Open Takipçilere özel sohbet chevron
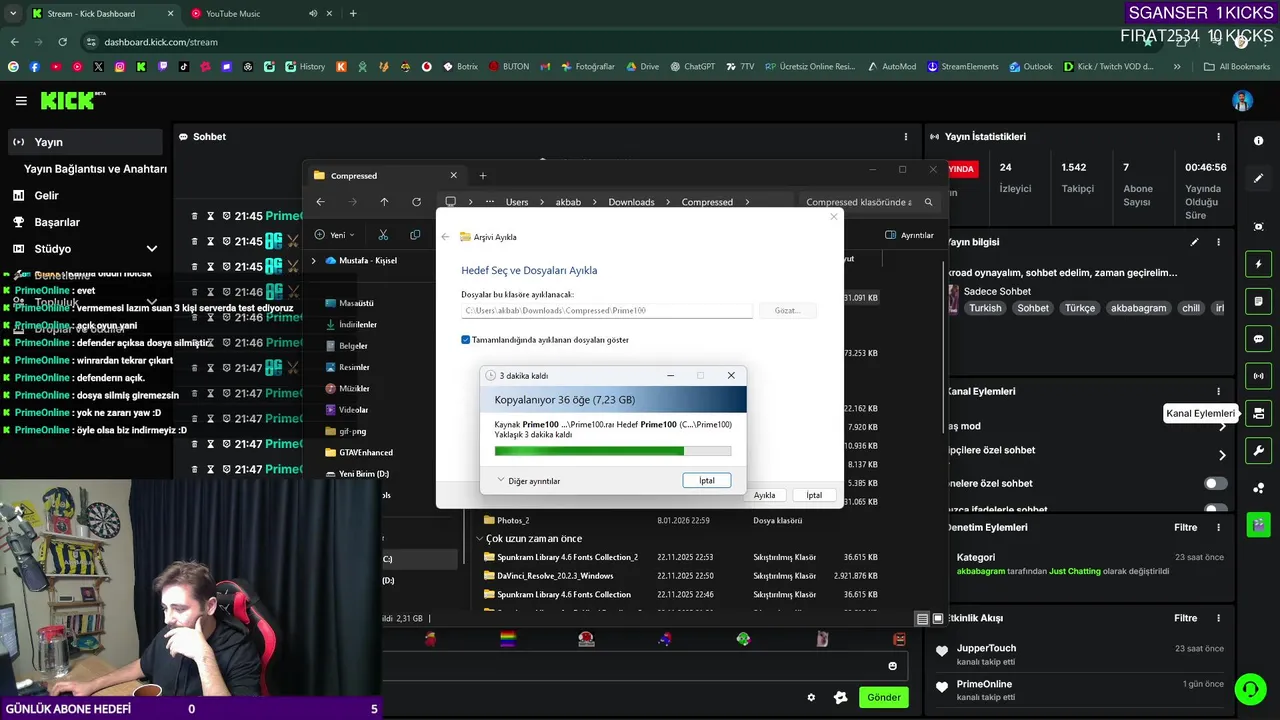The image size is (1280, 720). 1222,455
